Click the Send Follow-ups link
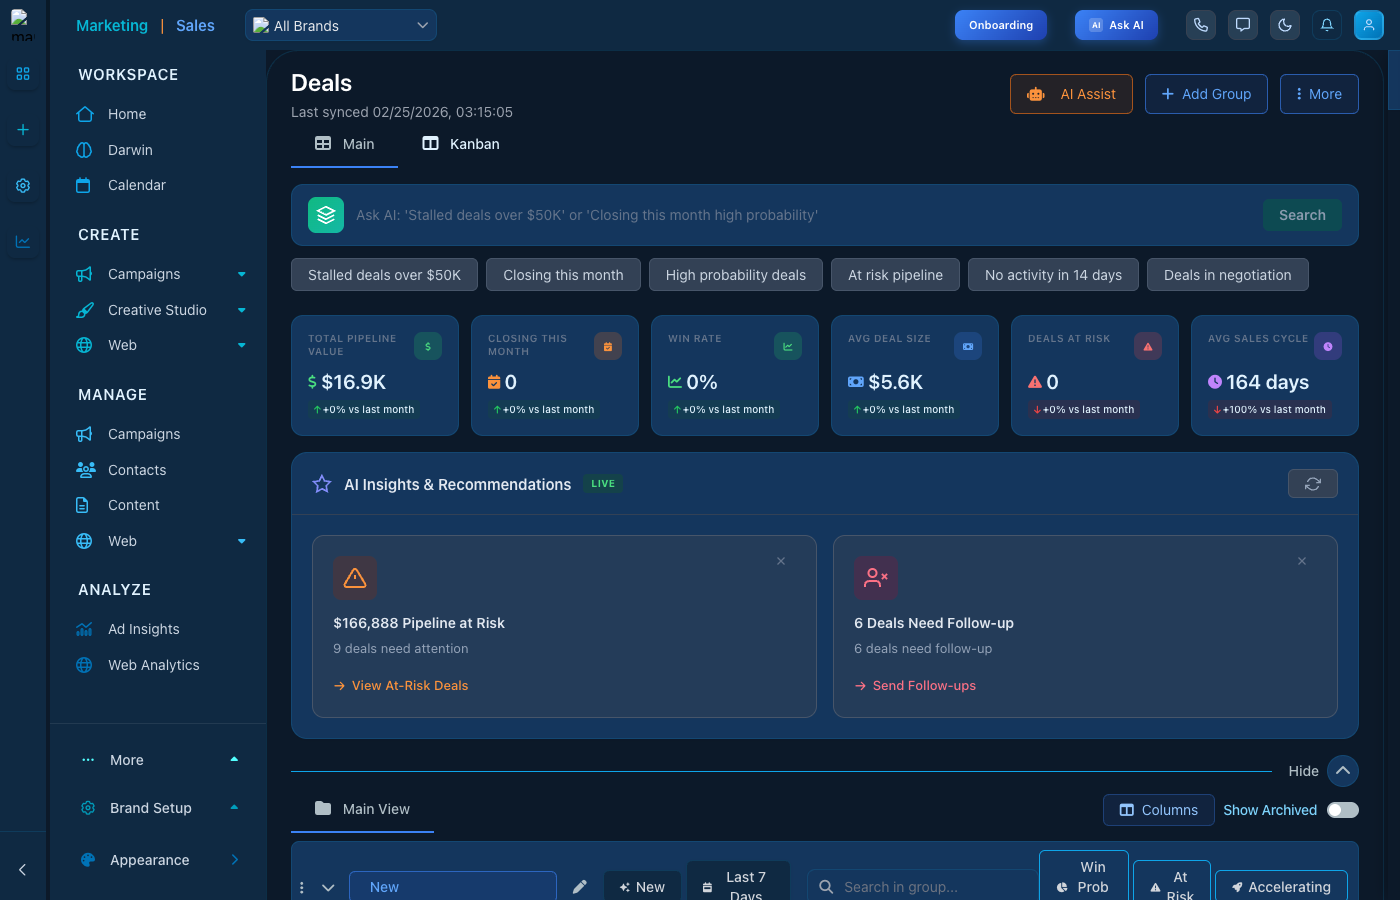The height and width of the screenshot is (900, 1400). (915, 685)
